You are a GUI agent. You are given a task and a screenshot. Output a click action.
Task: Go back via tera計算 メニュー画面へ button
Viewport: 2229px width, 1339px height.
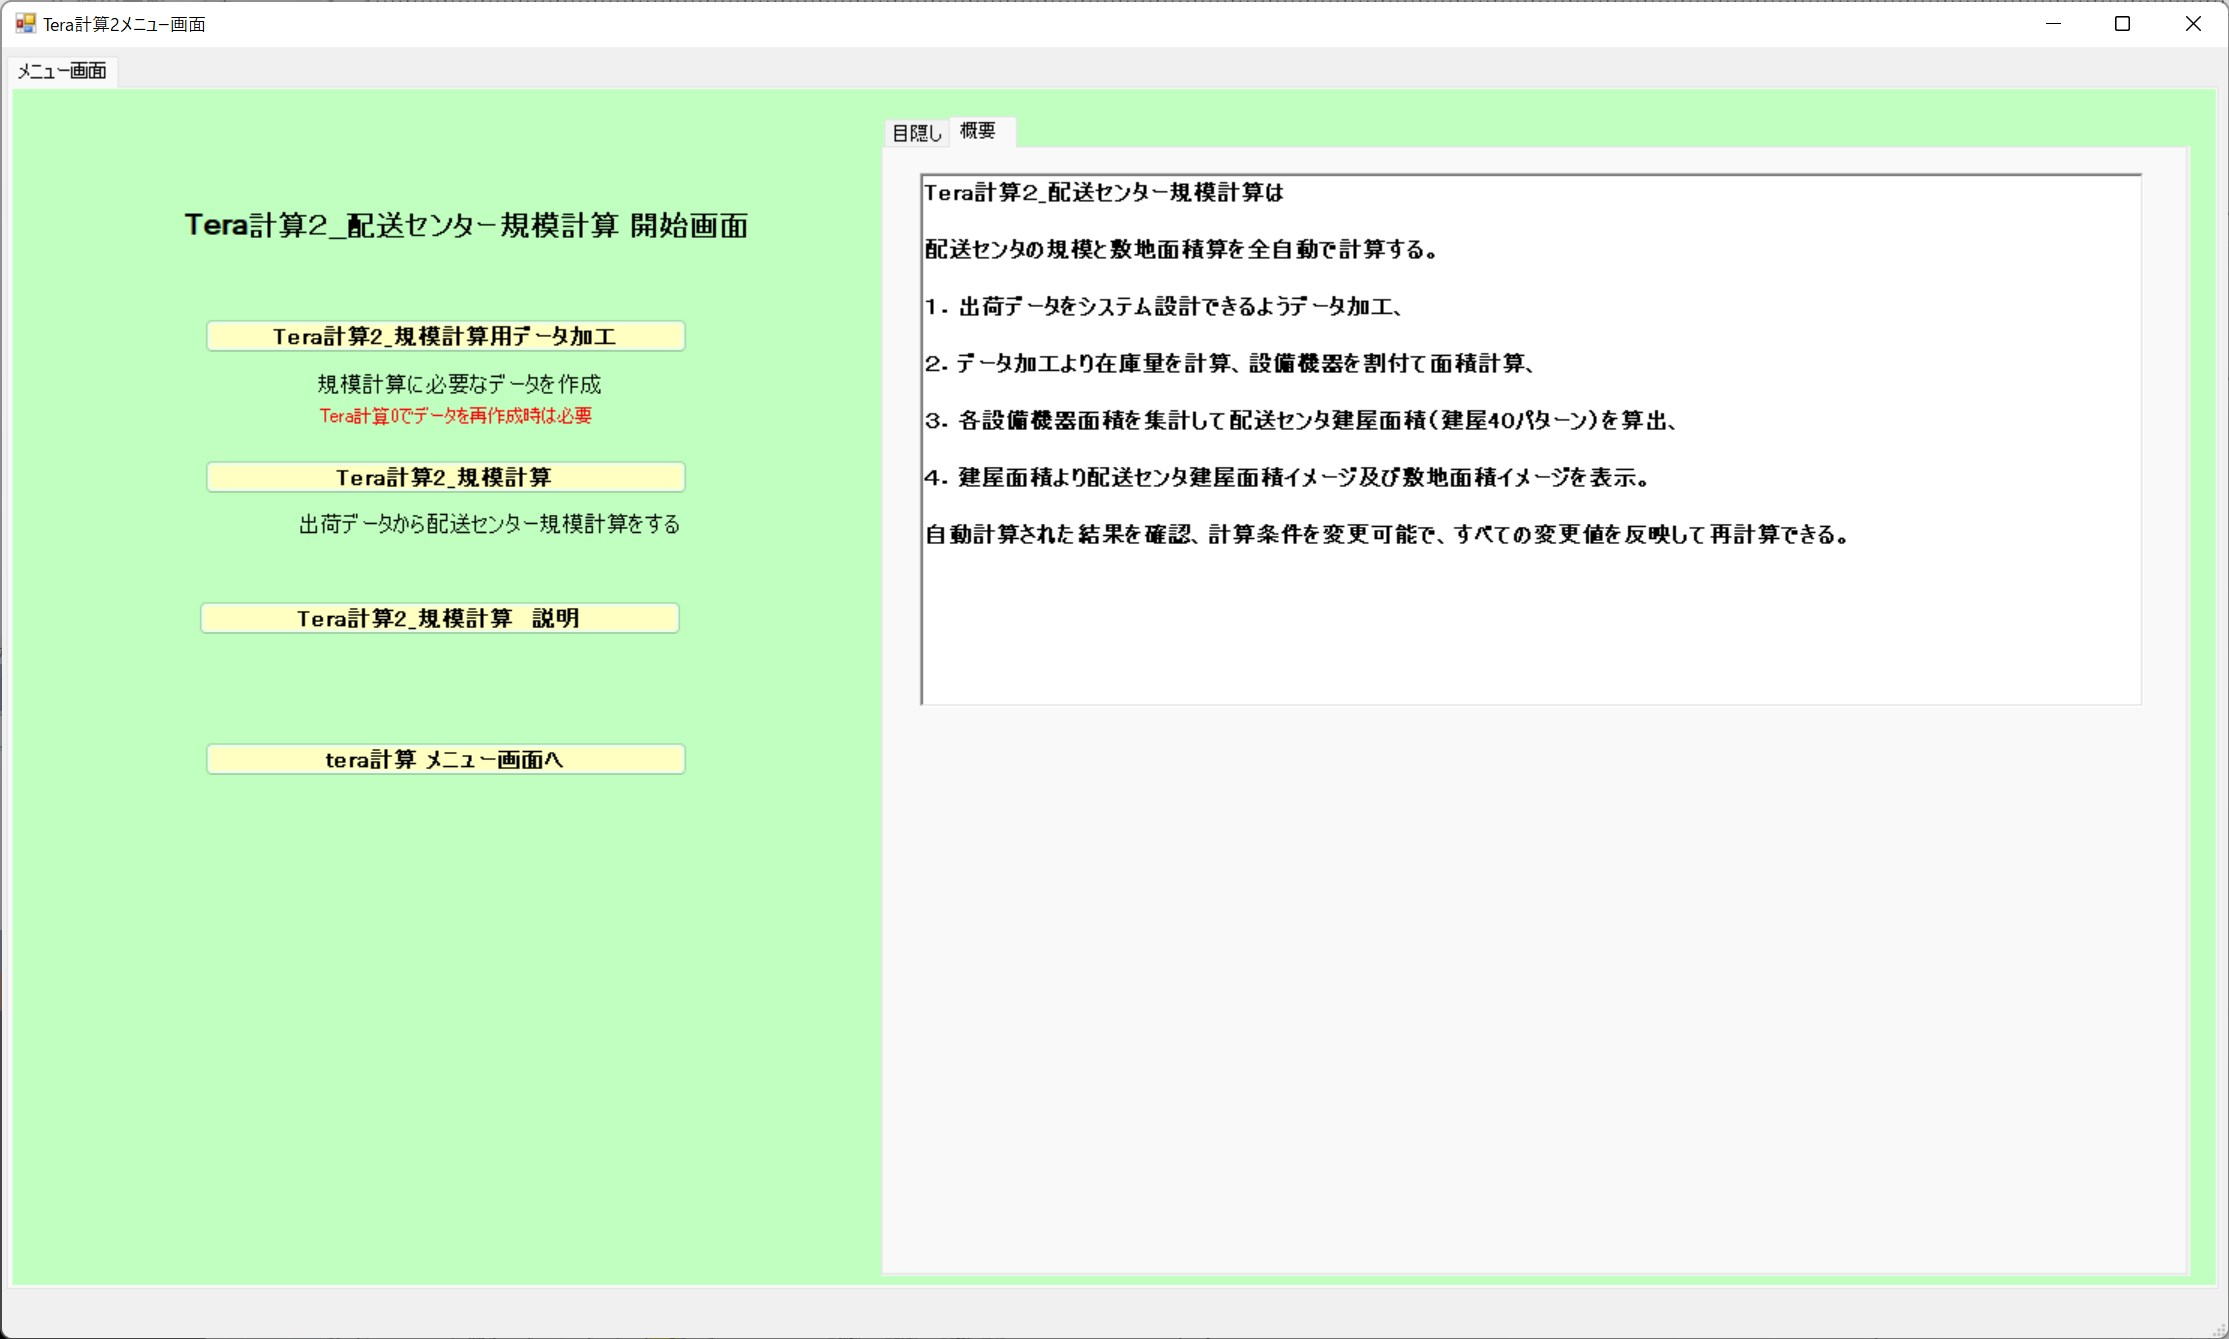click(445, 760)
